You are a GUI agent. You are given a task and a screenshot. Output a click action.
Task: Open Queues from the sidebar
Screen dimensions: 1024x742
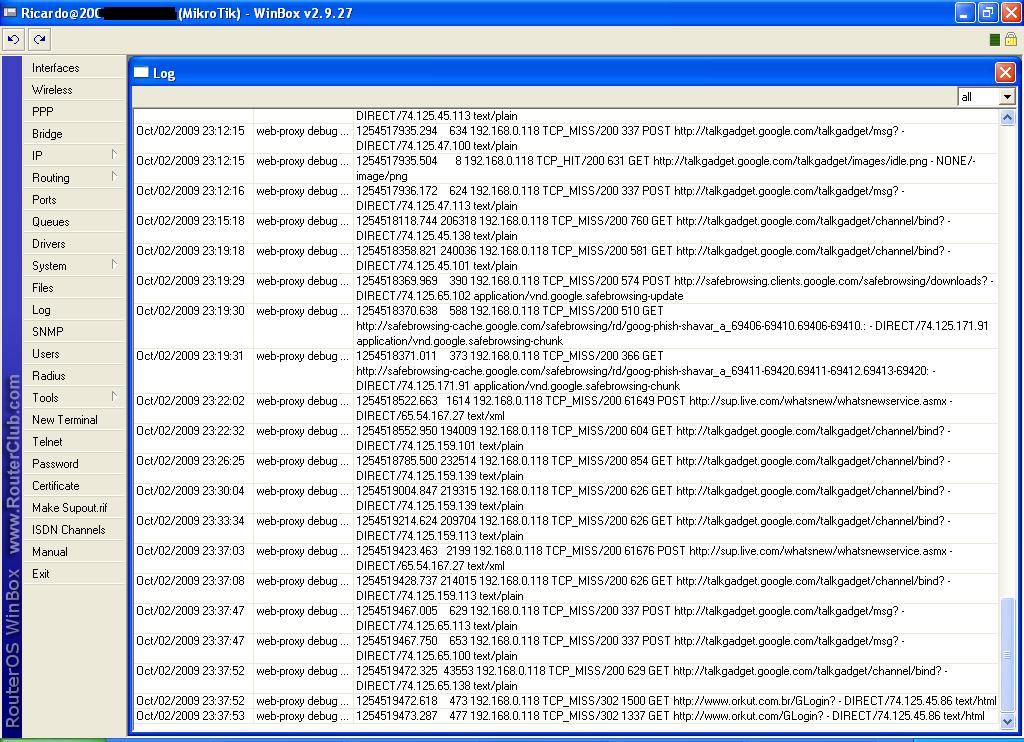pos(74,222)
